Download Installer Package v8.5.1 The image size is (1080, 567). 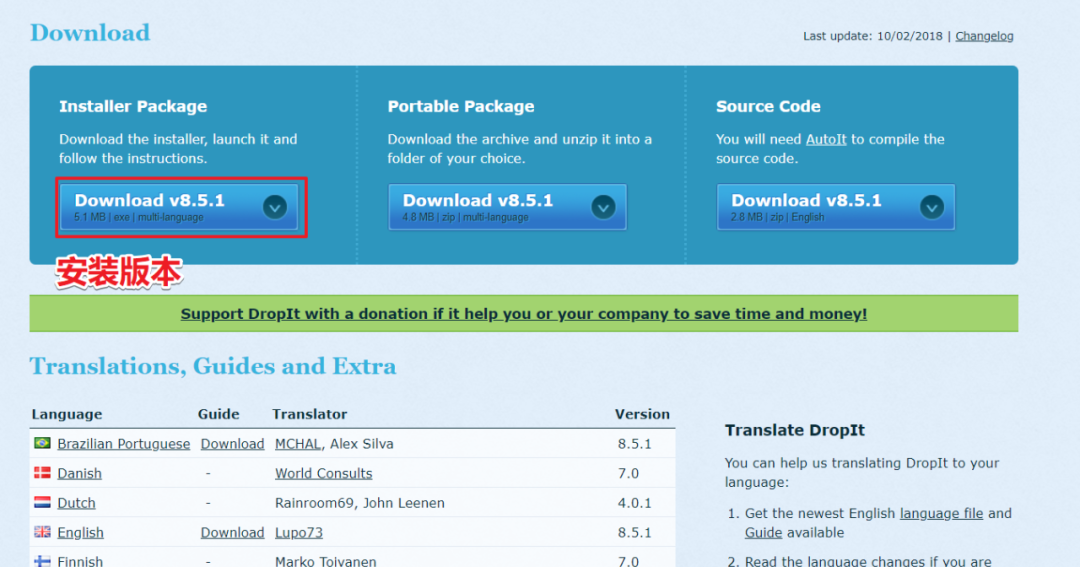tap(178, 207)
